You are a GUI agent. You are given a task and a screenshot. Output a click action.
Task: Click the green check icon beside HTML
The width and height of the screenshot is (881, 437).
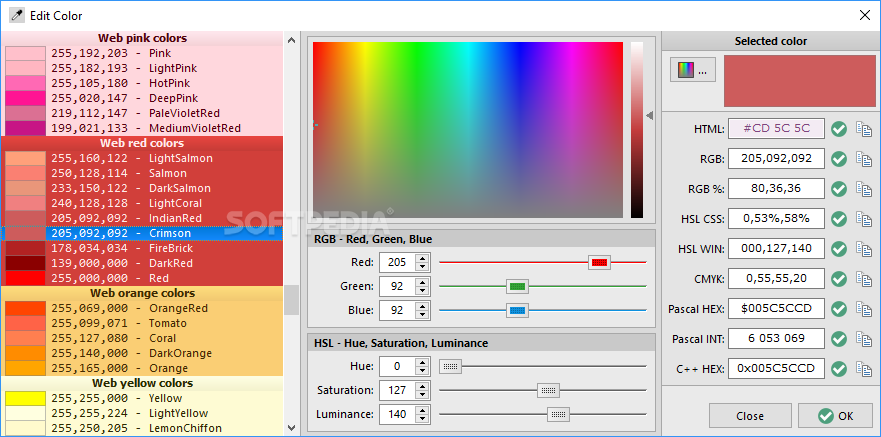point(839,129)
